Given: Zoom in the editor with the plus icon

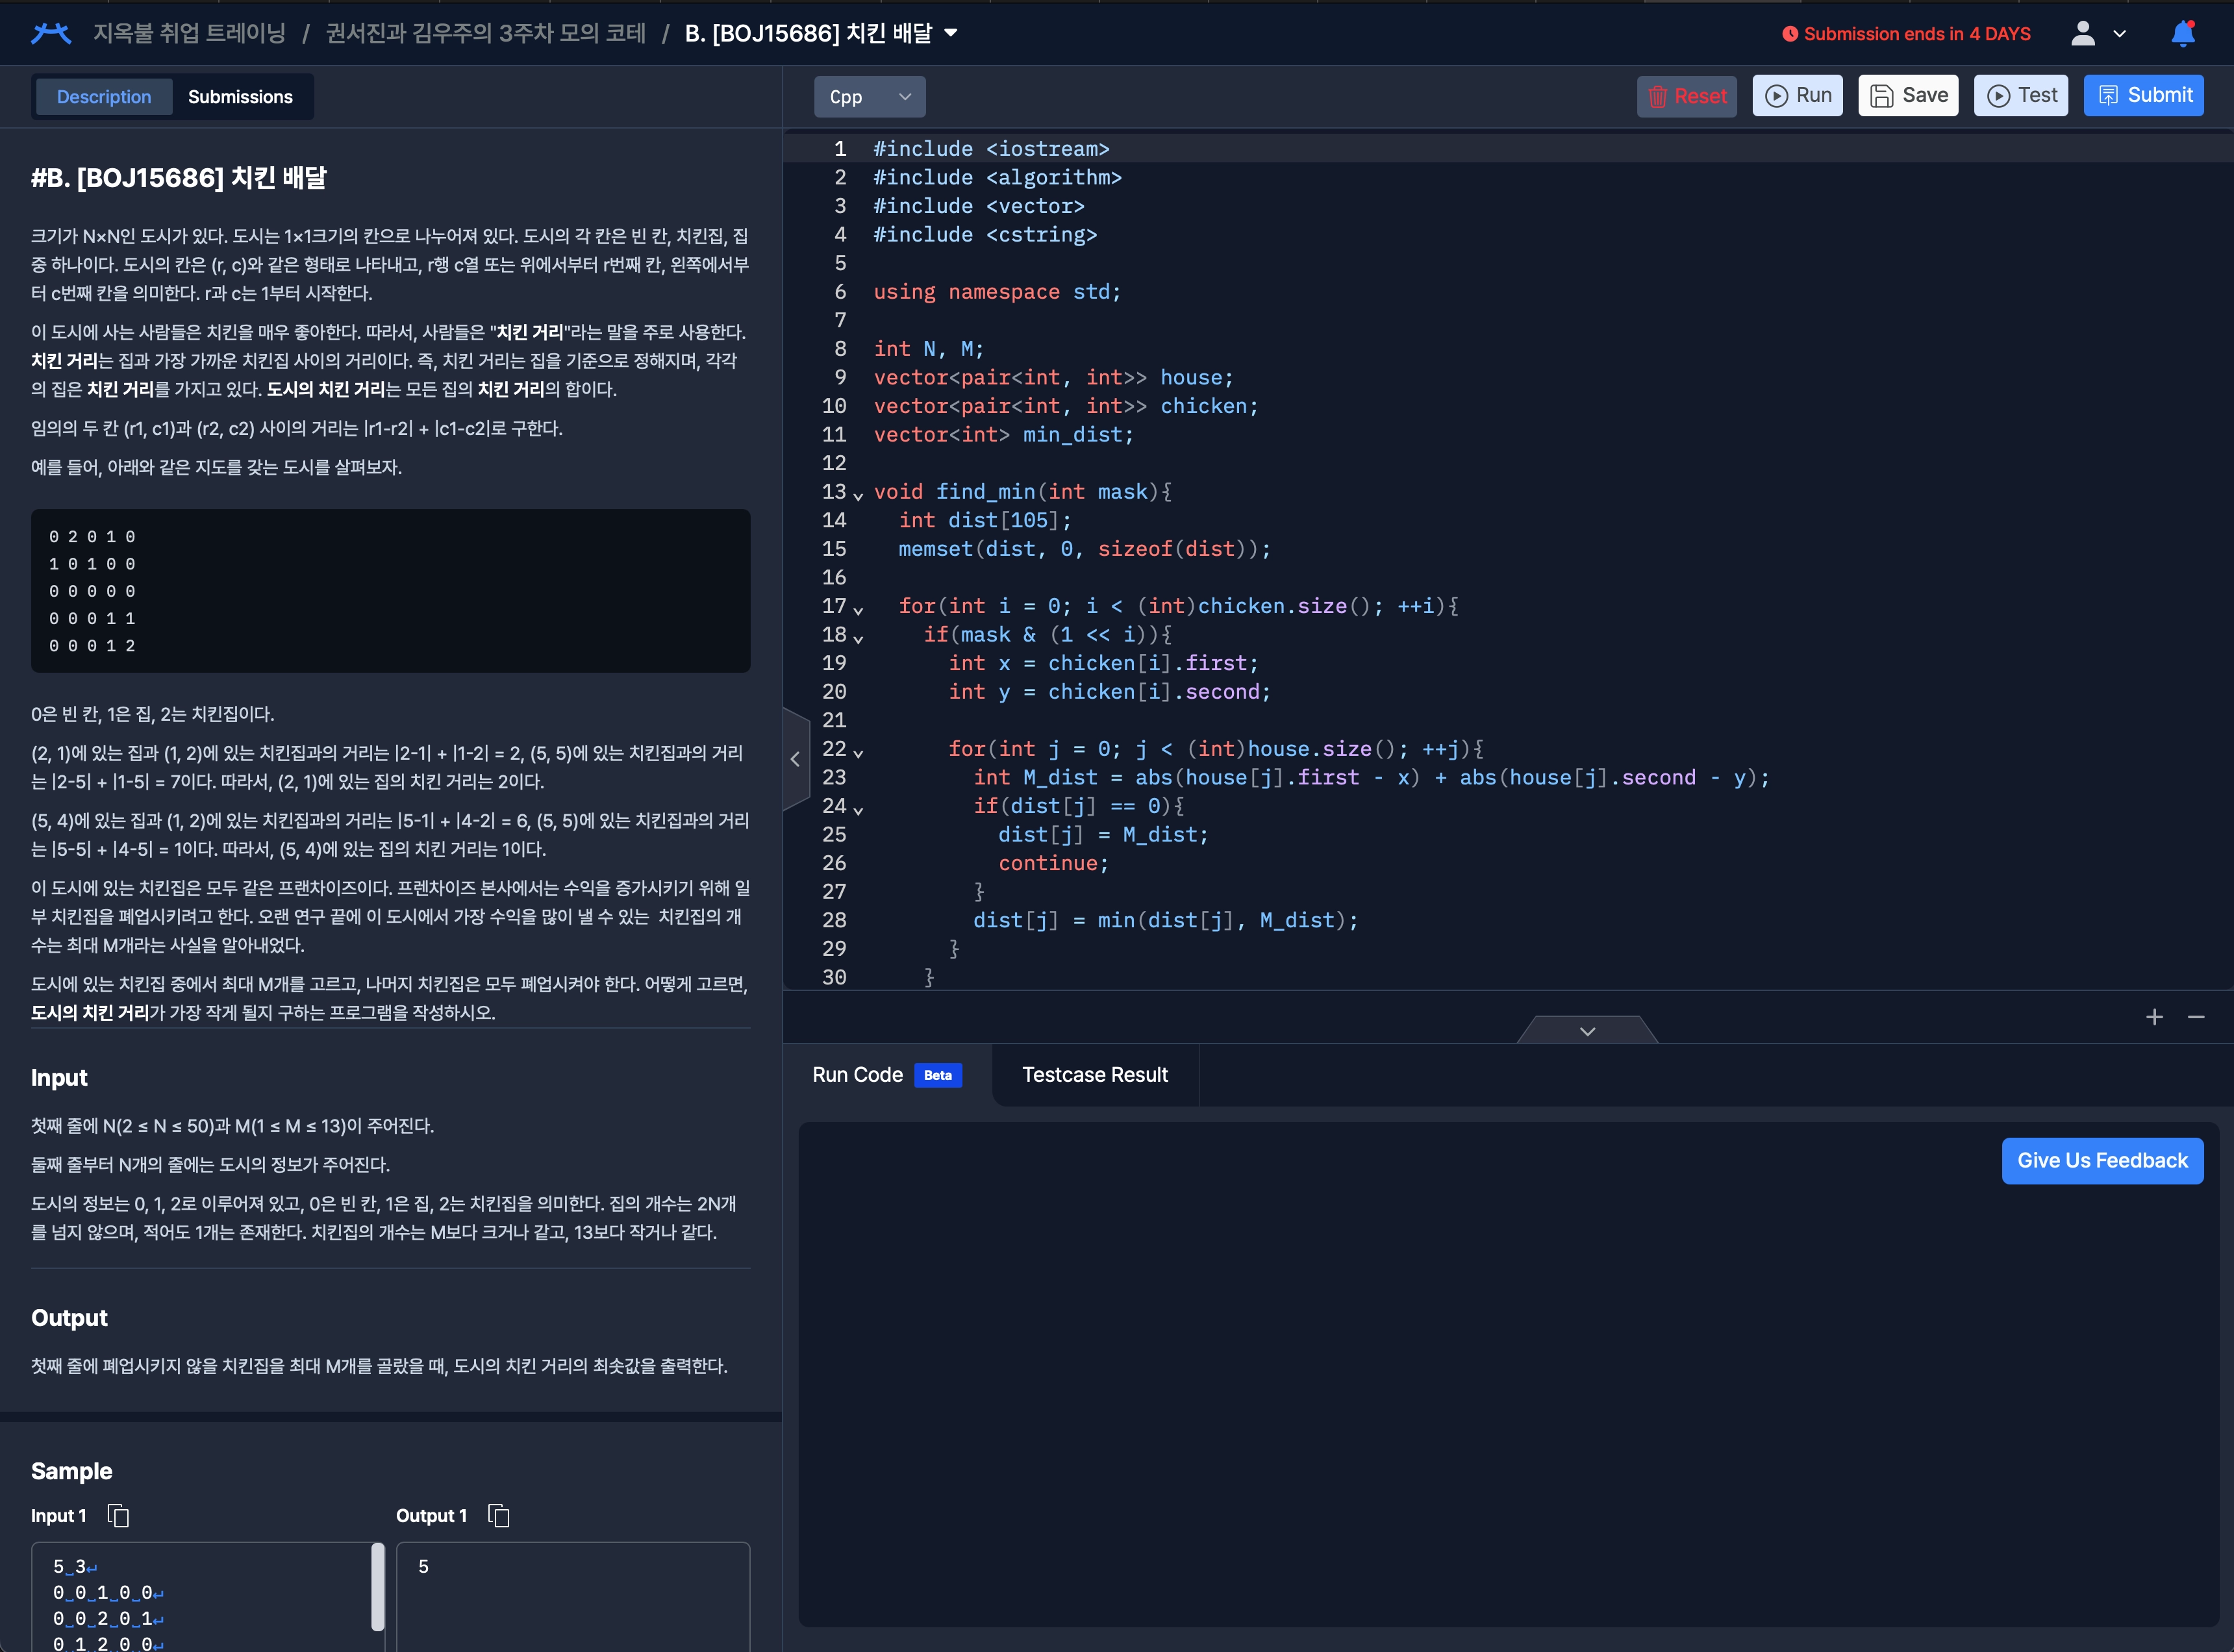Looking at the screenshot, I should (x=2155, y=1017).
